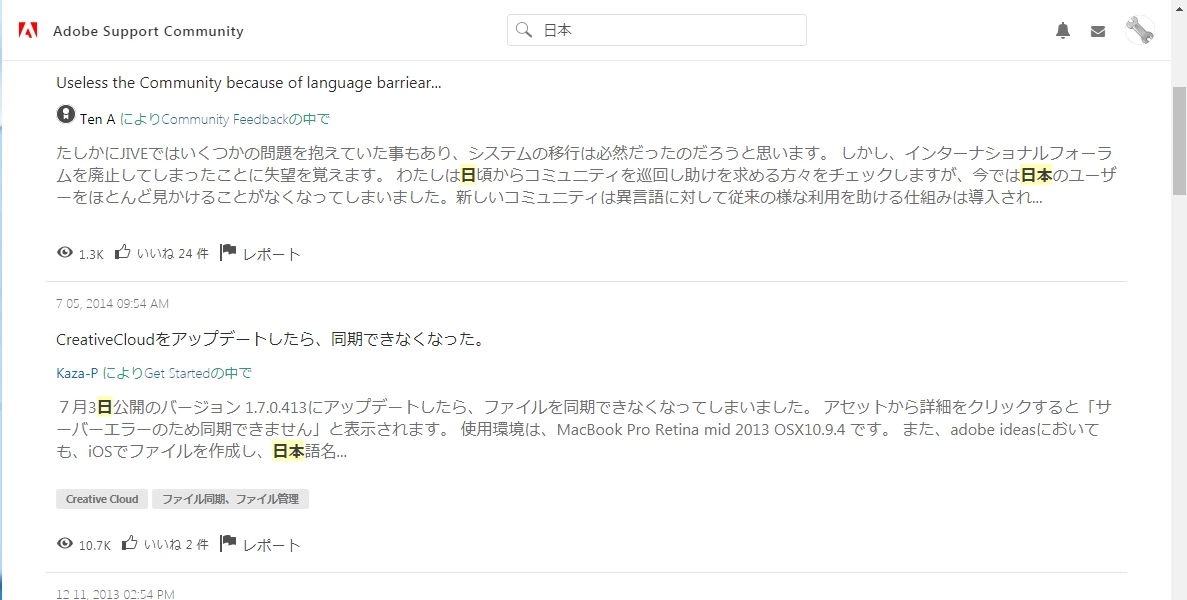Open Kaza-P's author profile
The image size is (1187, 600).
(x=77, y=373)
